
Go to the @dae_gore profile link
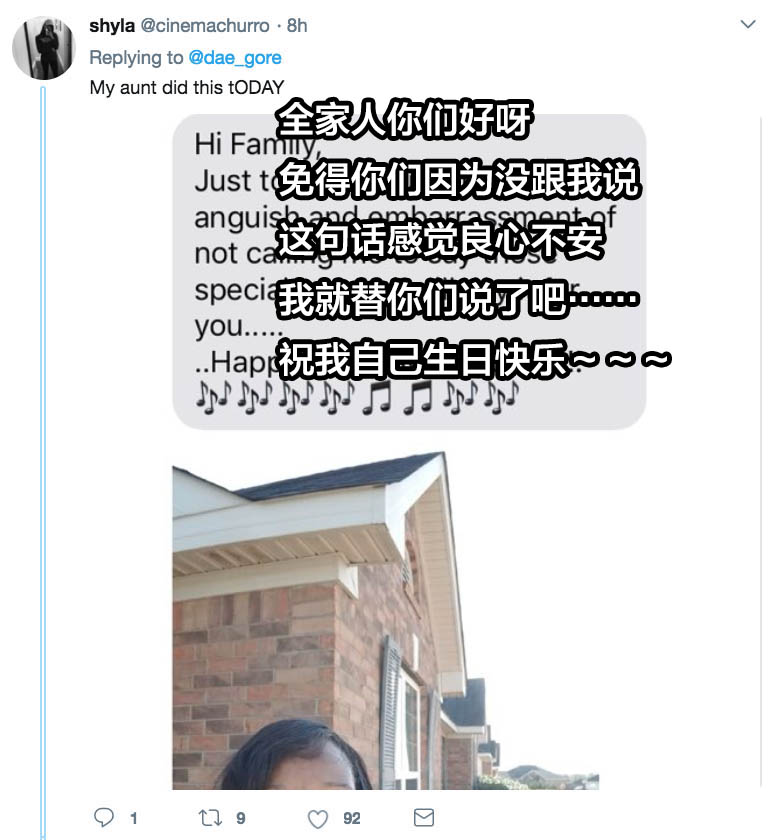[x=235, y=57]
